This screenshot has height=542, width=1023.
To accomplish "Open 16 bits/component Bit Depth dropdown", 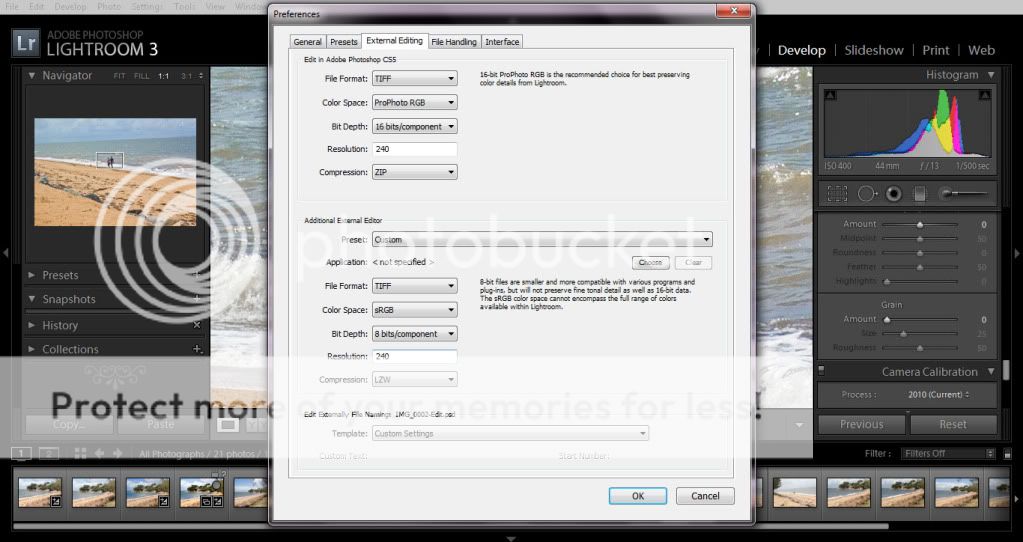I will tap(414, 127).
